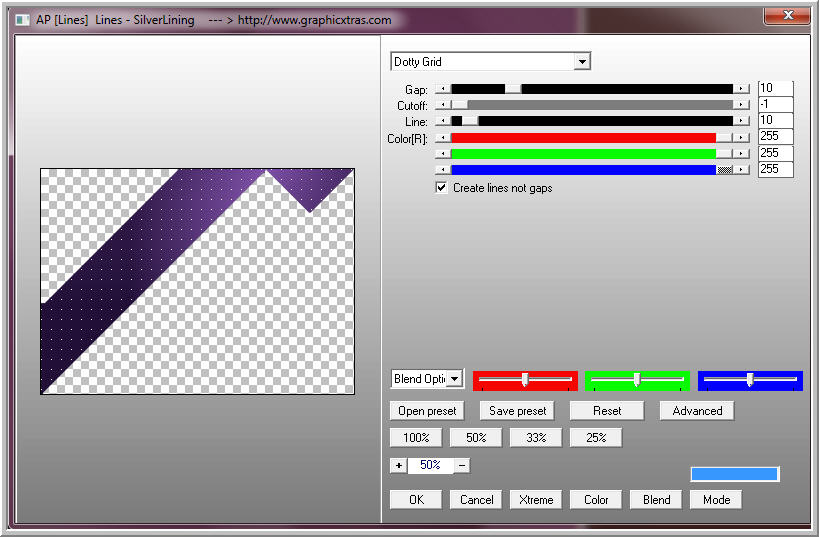The height and width of the screenshot is (537, 819).
Task: Click the current zoom percentage display
Action: pos(430,465)
